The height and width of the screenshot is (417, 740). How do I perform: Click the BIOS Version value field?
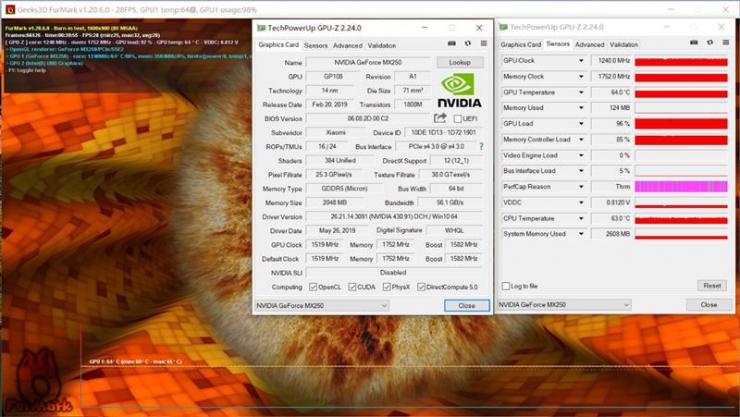[x=368, y=118]
